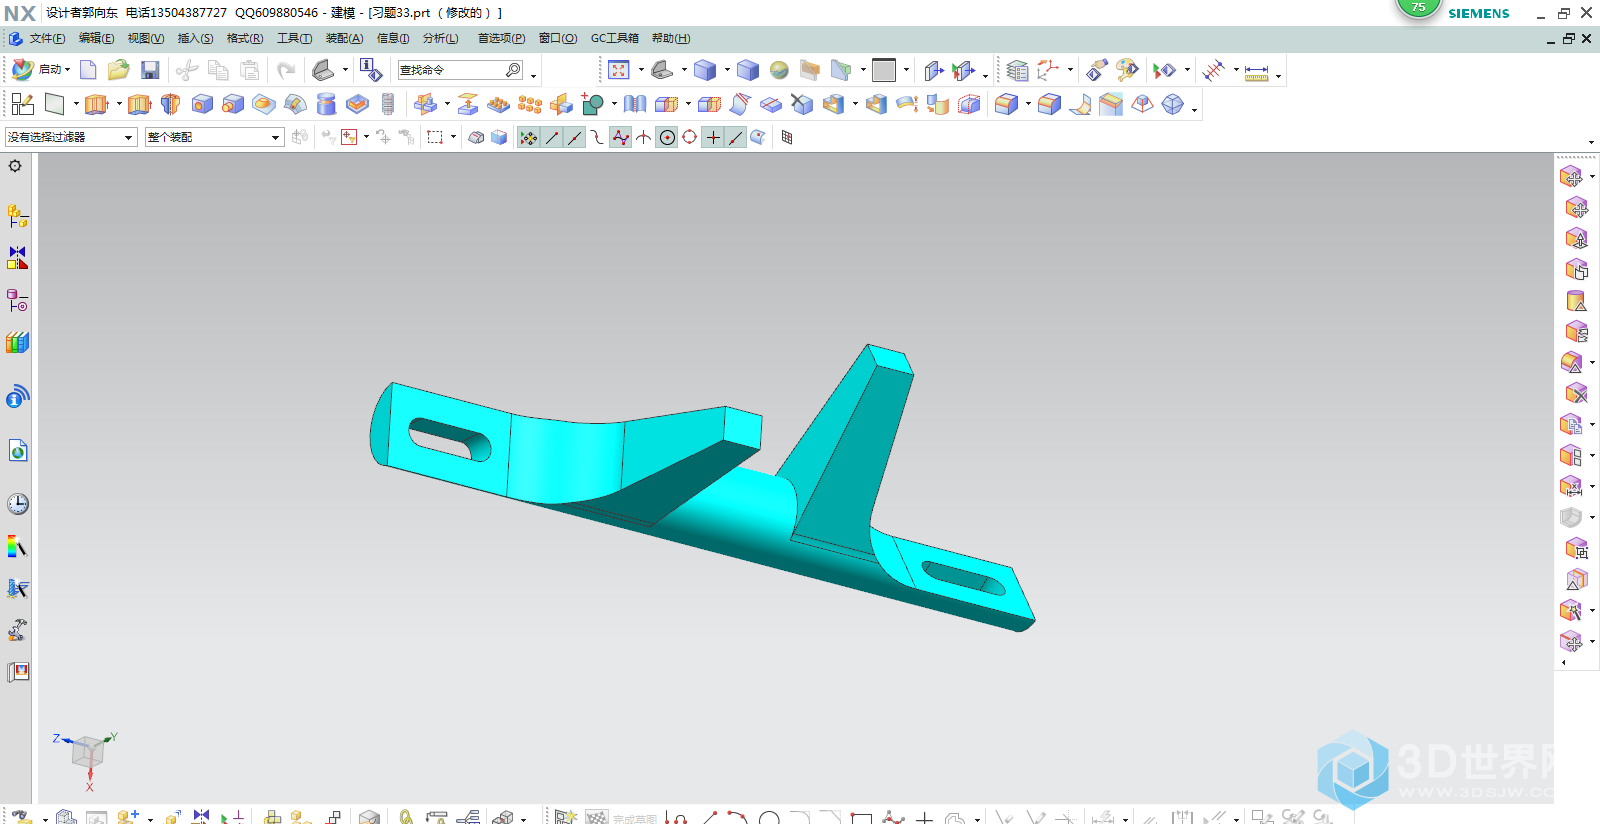Create a new file with the blank page icon
The width and height of the screenshot is (1600, 824).
88,70
